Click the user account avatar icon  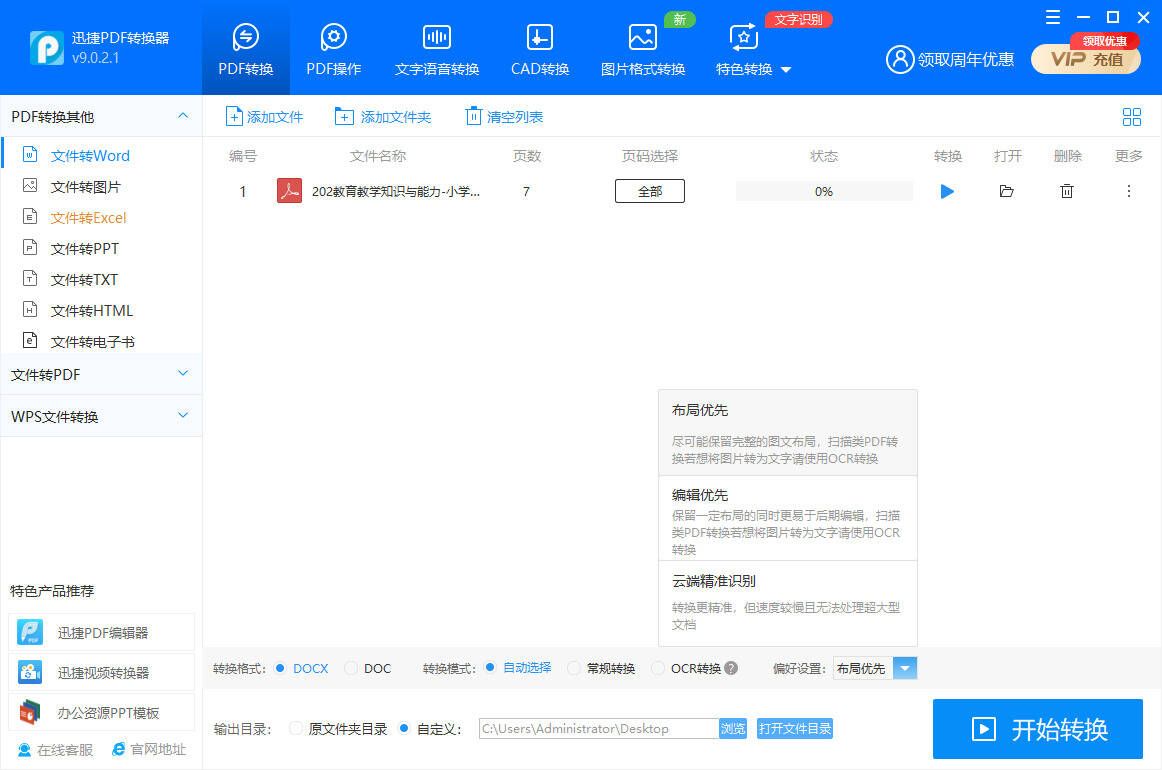(900, 59)
